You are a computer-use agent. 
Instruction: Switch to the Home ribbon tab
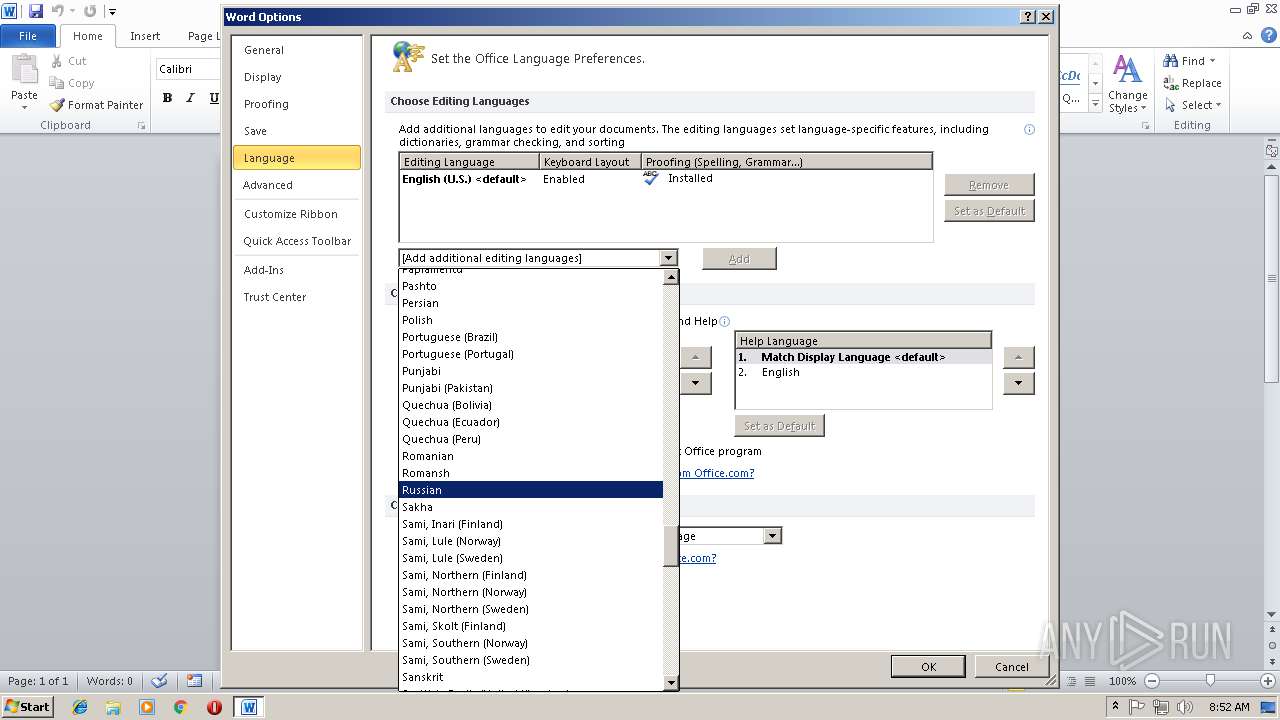[87, 36]
